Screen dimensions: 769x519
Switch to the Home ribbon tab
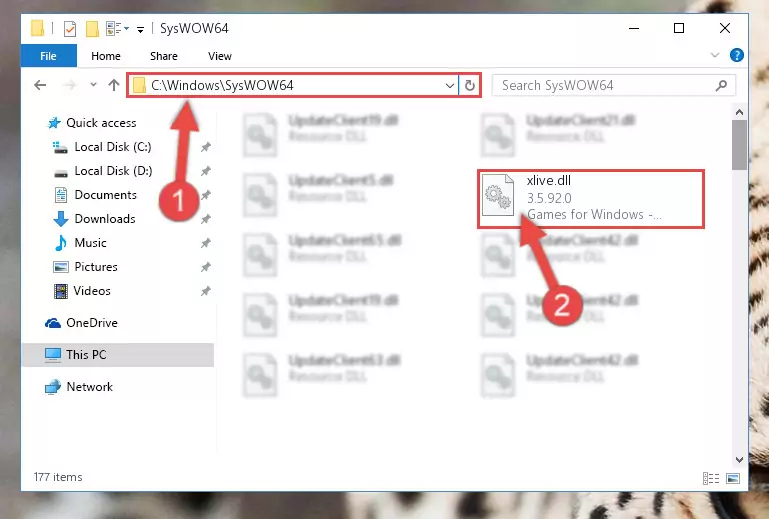(x=106, y=56)
